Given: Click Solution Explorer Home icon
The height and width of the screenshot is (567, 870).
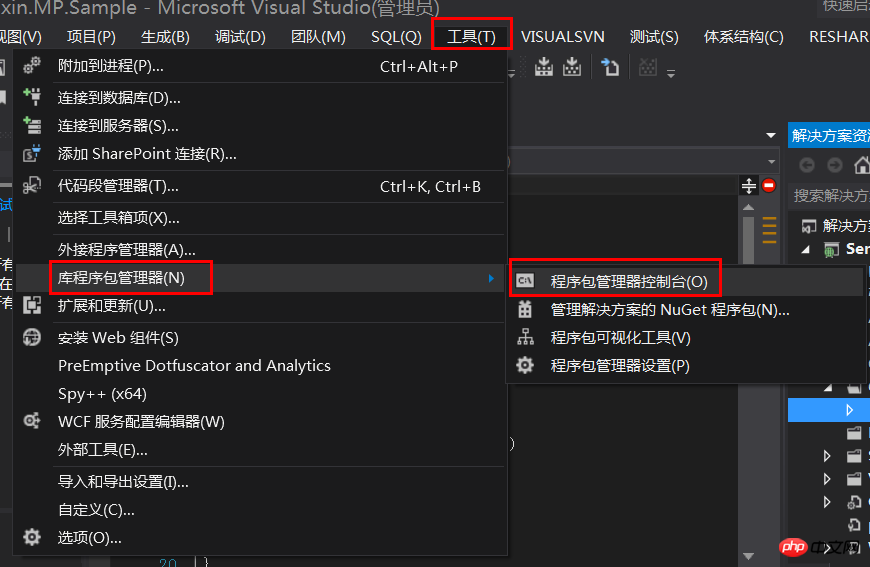Looking at the screenshot, I should click(x=862, y=165).
